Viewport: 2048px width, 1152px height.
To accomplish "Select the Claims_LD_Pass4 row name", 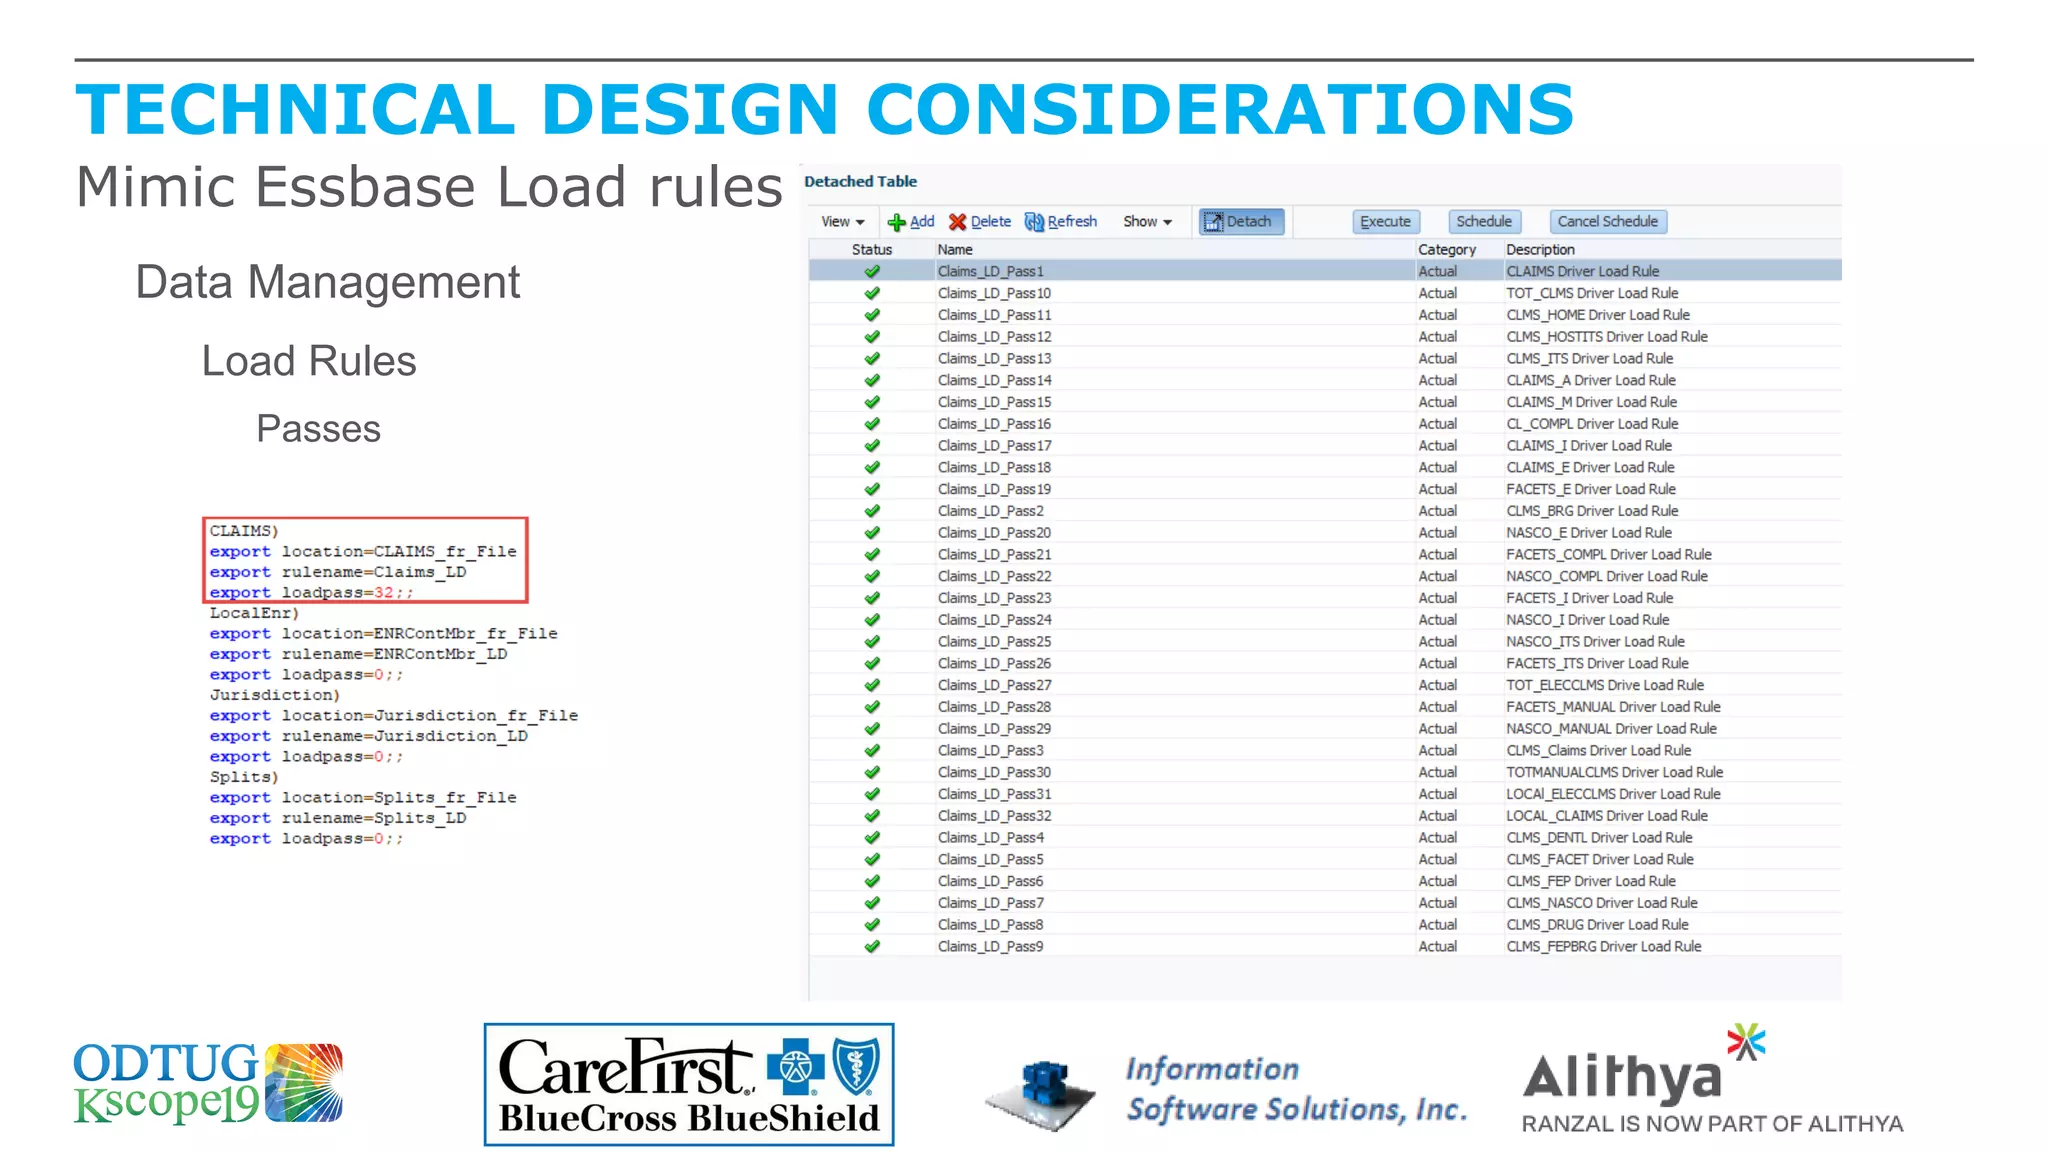I will pos(990,838).
